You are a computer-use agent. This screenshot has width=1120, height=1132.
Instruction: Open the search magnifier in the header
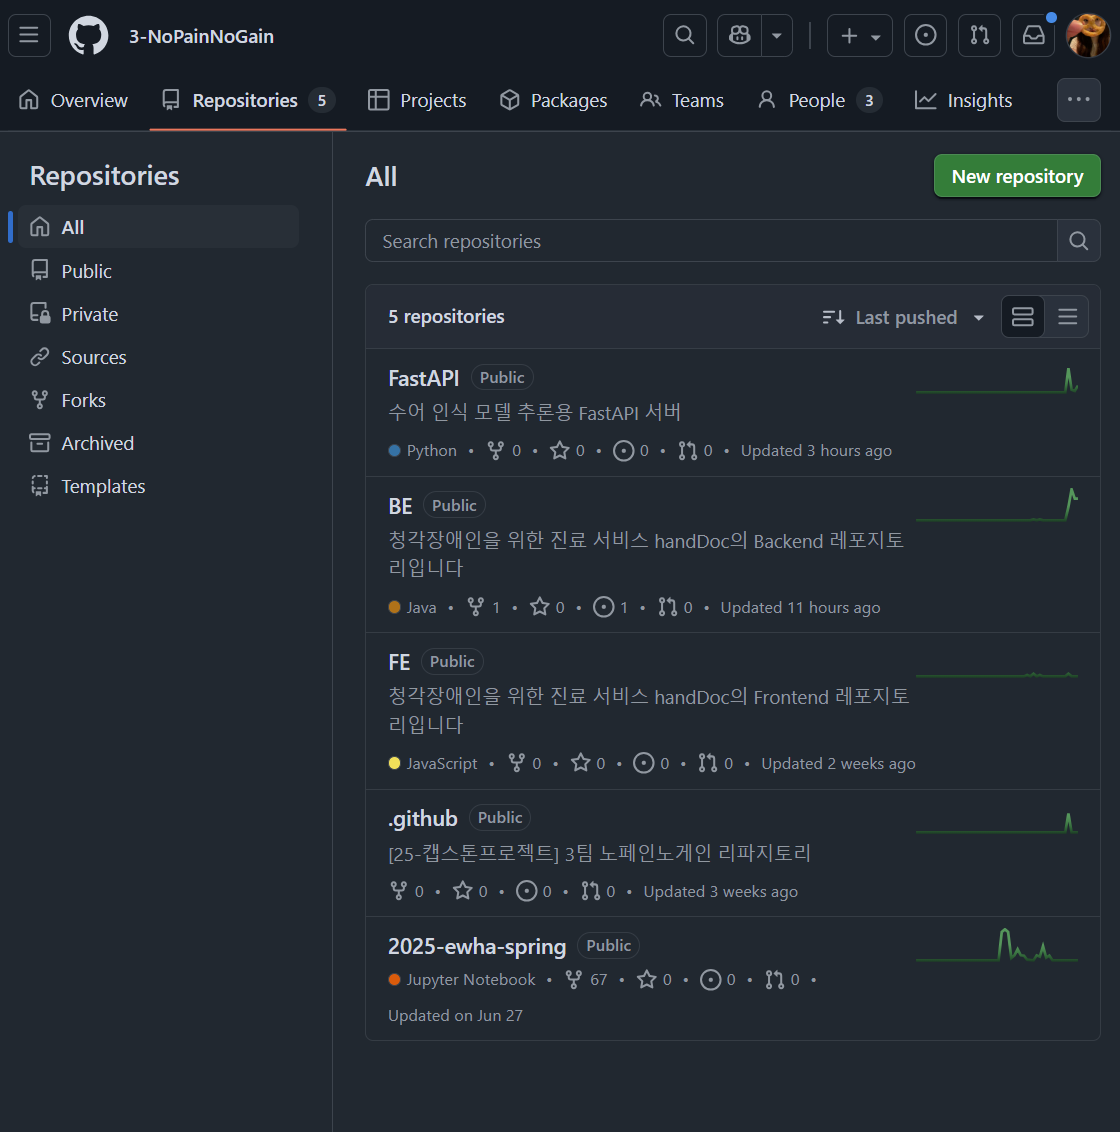point(685,35)
